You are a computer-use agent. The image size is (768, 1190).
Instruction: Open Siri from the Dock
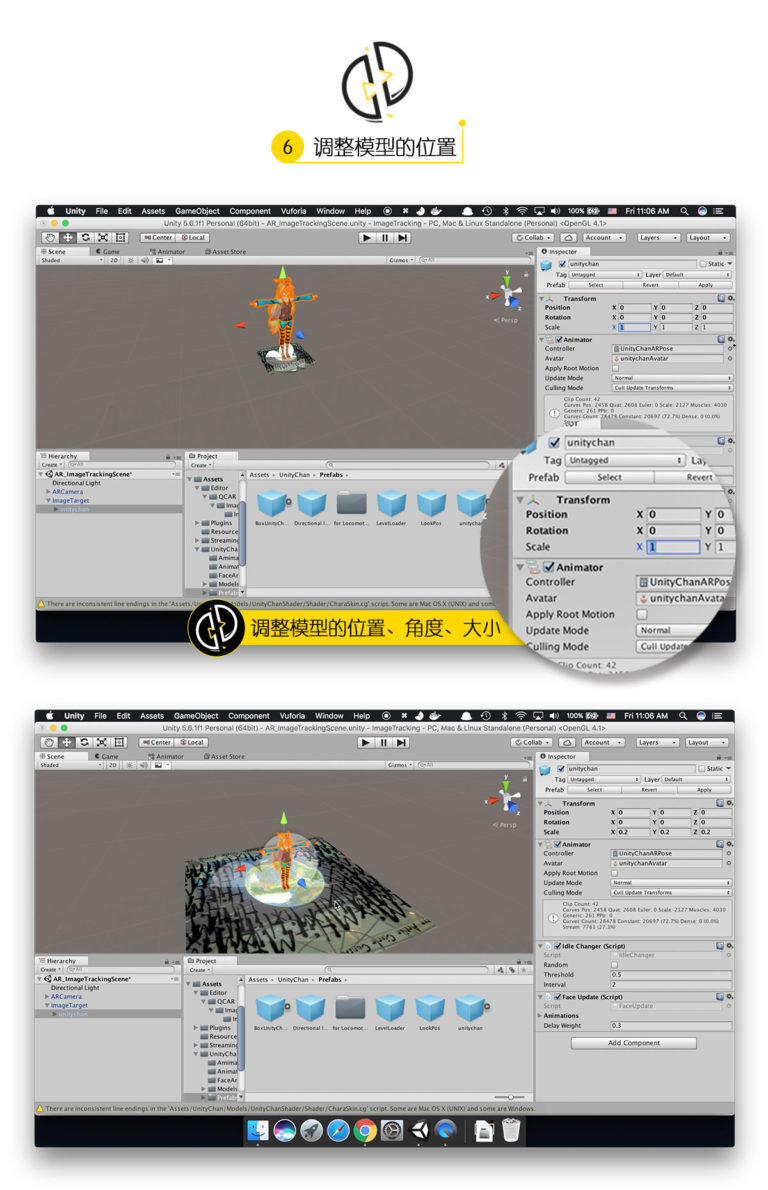[x=285, y=1130]
